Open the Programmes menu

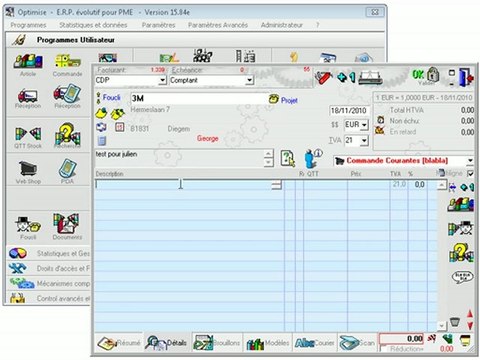pos(28,25)
